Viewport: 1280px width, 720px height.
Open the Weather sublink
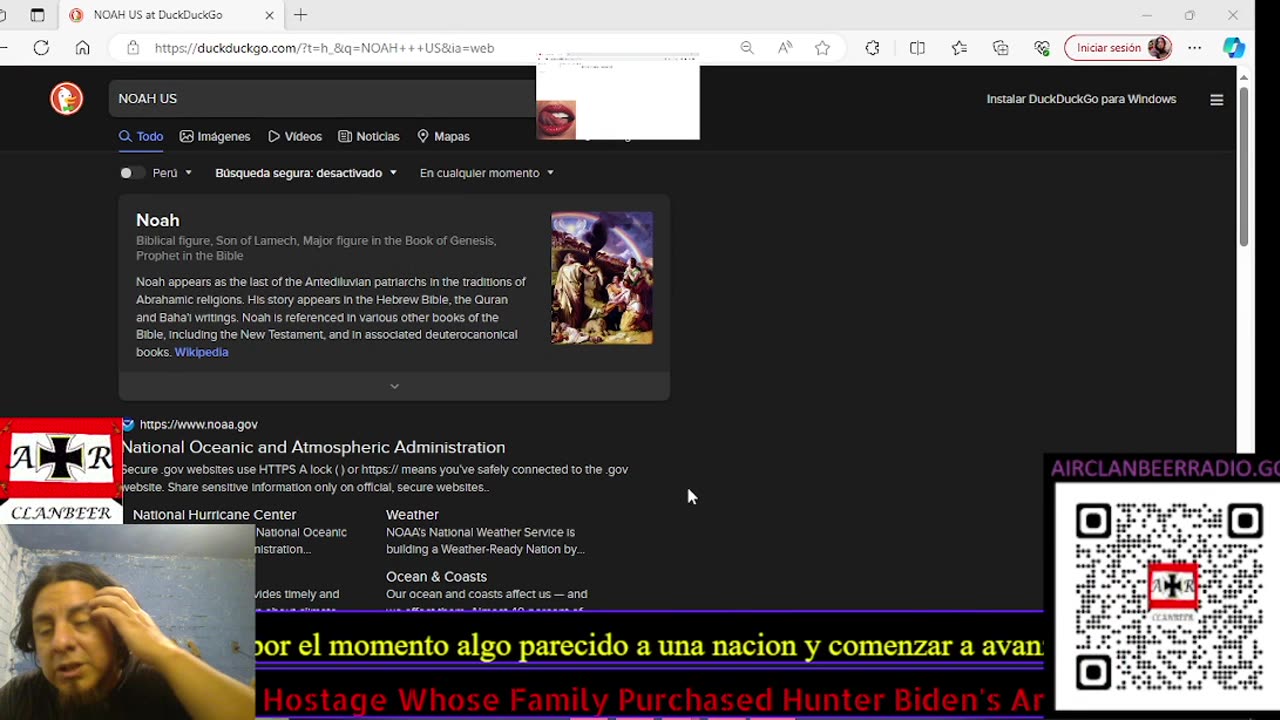(412, 514)
